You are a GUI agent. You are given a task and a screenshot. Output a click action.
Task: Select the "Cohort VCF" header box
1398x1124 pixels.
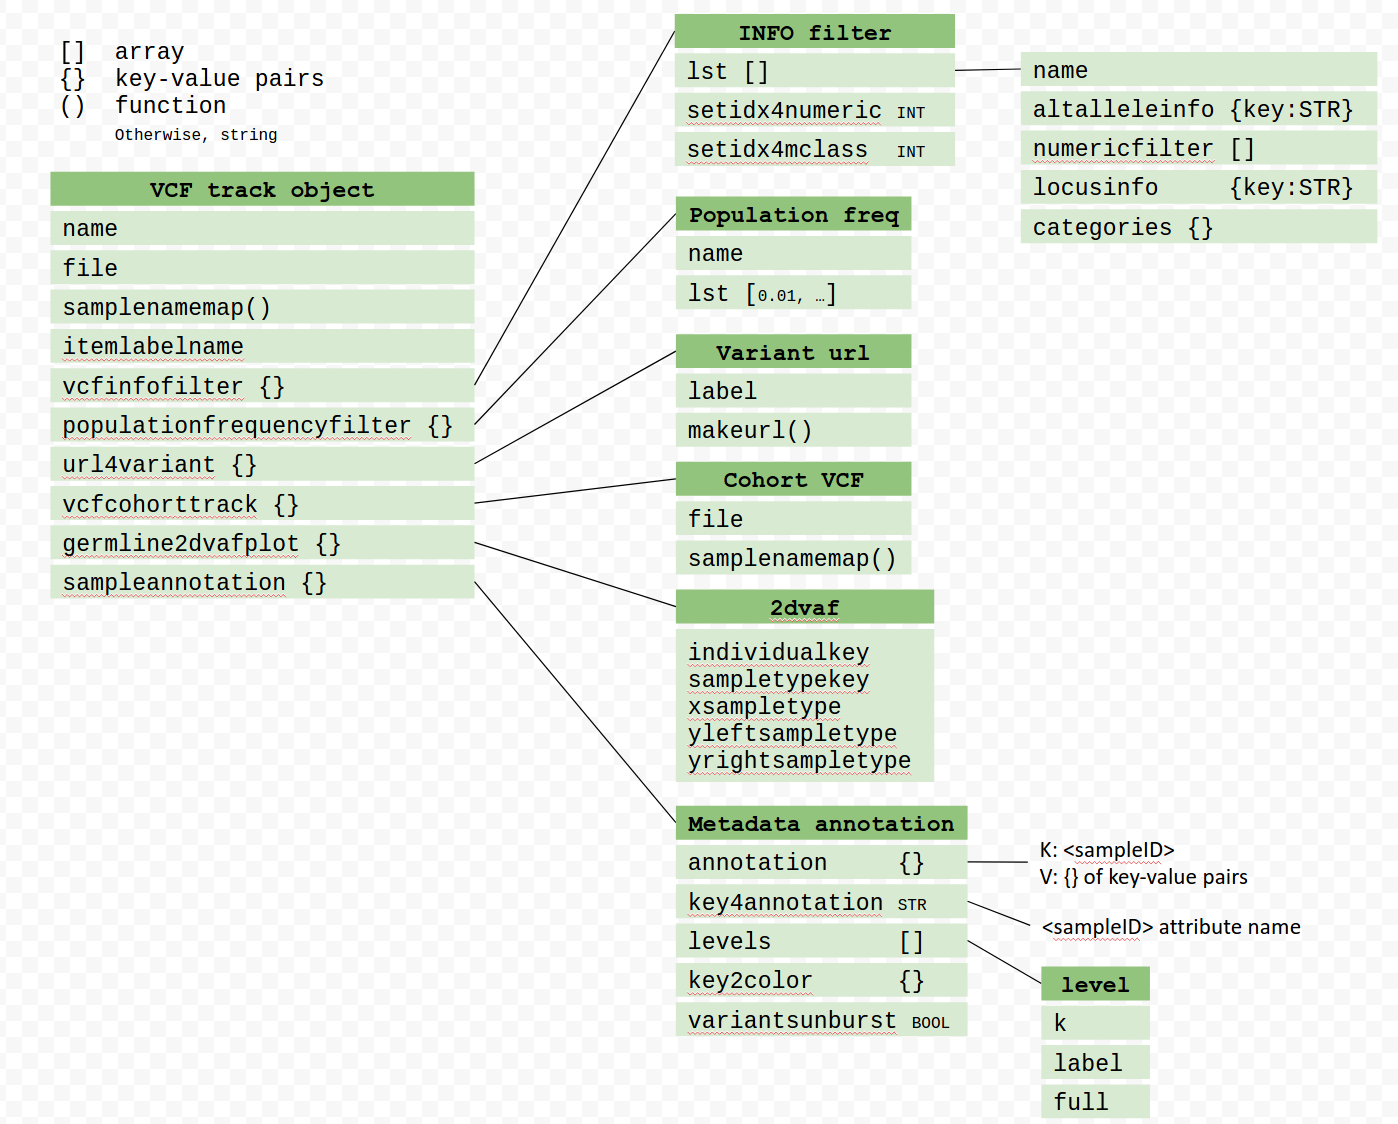(793, 480)
